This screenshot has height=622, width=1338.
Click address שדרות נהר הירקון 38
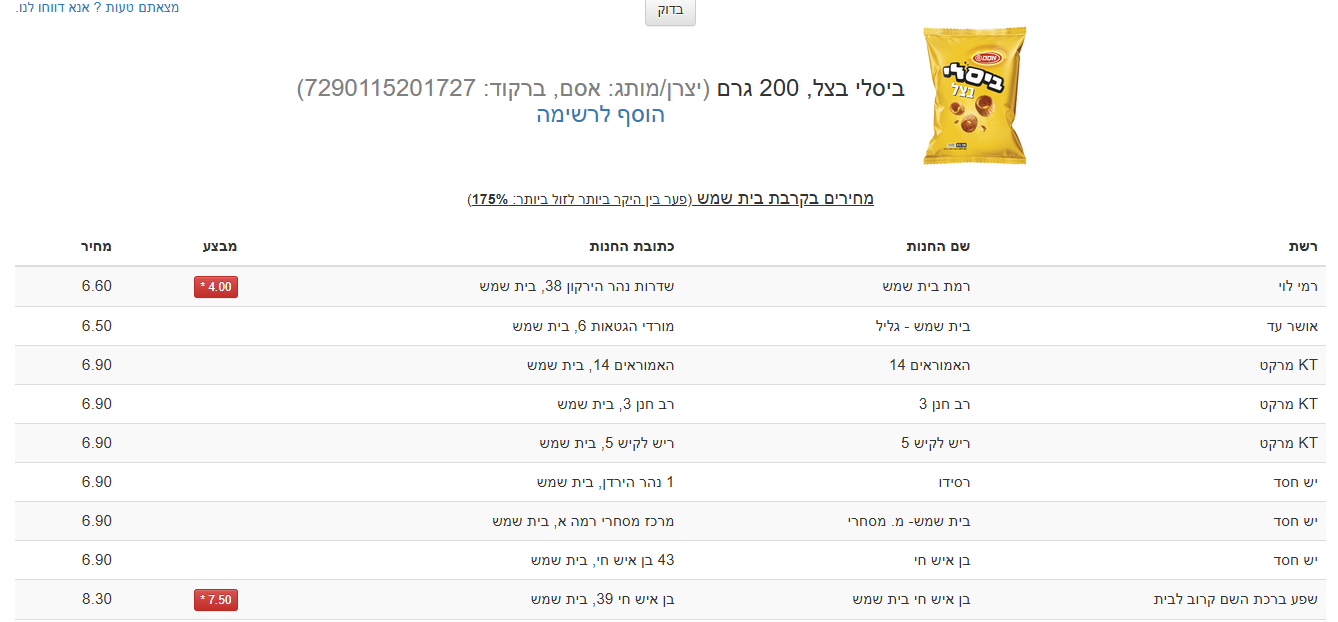pyautogui.click(x=577, y=287)
